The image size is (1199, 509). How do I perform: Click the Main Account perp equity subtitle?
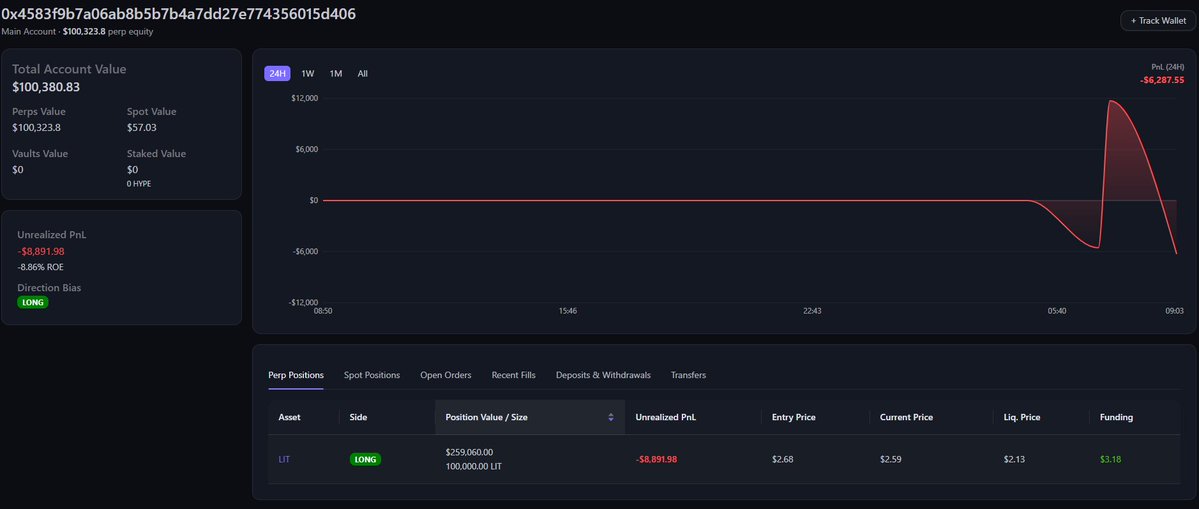click(x=77, y=31)
